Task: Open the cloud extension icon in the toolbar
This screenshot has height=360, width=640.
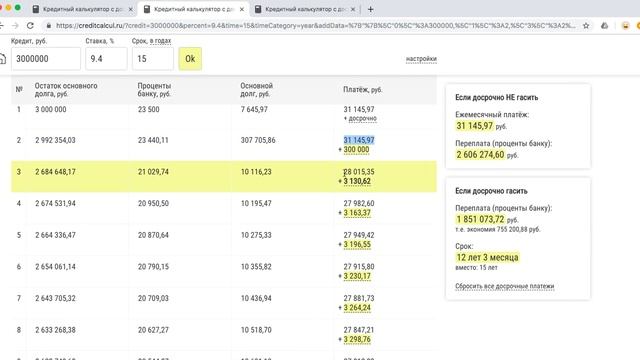Action: click(x=604, y=25)
